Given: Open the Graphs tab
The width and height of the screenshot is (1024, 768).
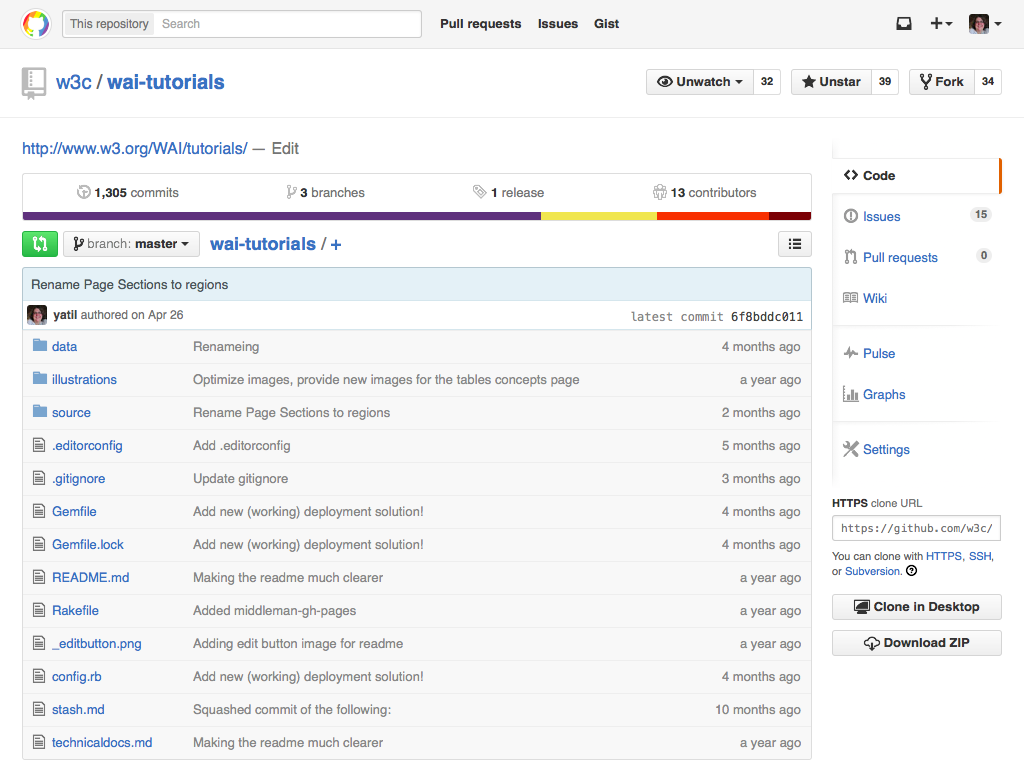Looking at the screenshot, I should click(874, 394).
